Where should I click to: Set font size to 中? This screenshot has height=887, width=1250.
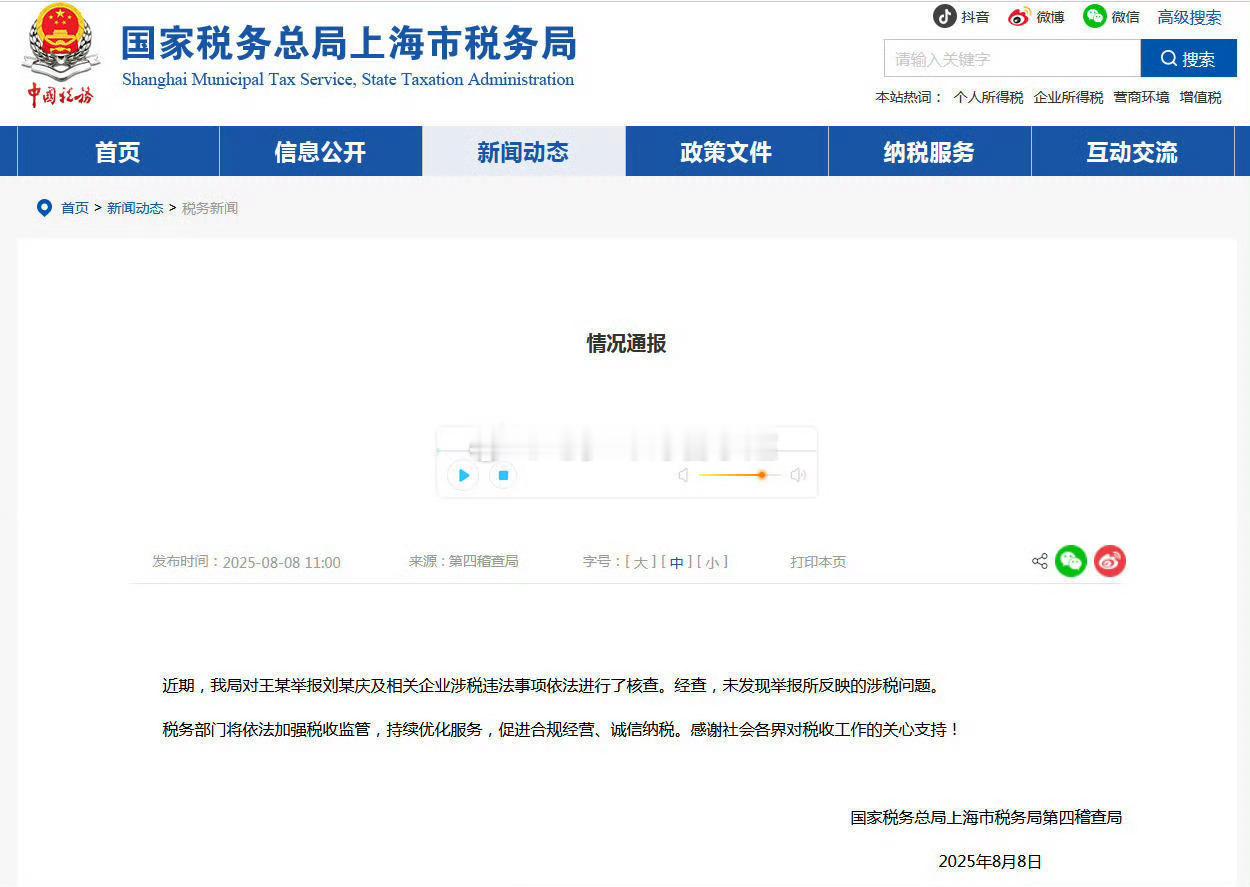tap(677, 562)
